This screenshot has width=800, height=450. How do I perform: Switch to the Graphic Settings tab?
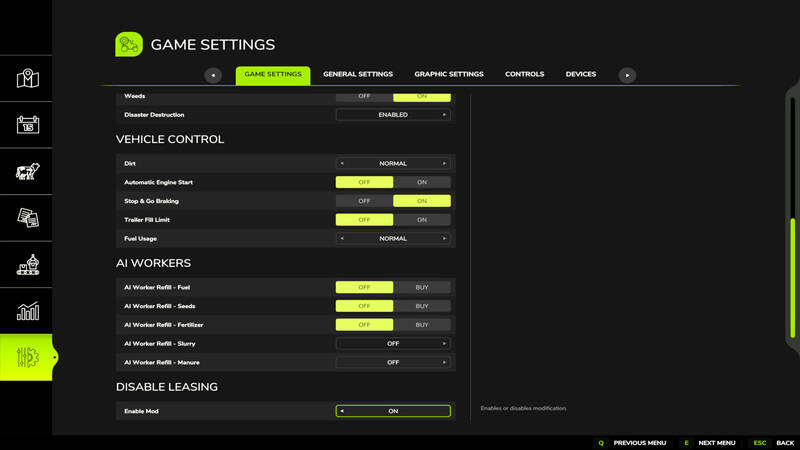(449, 74)
